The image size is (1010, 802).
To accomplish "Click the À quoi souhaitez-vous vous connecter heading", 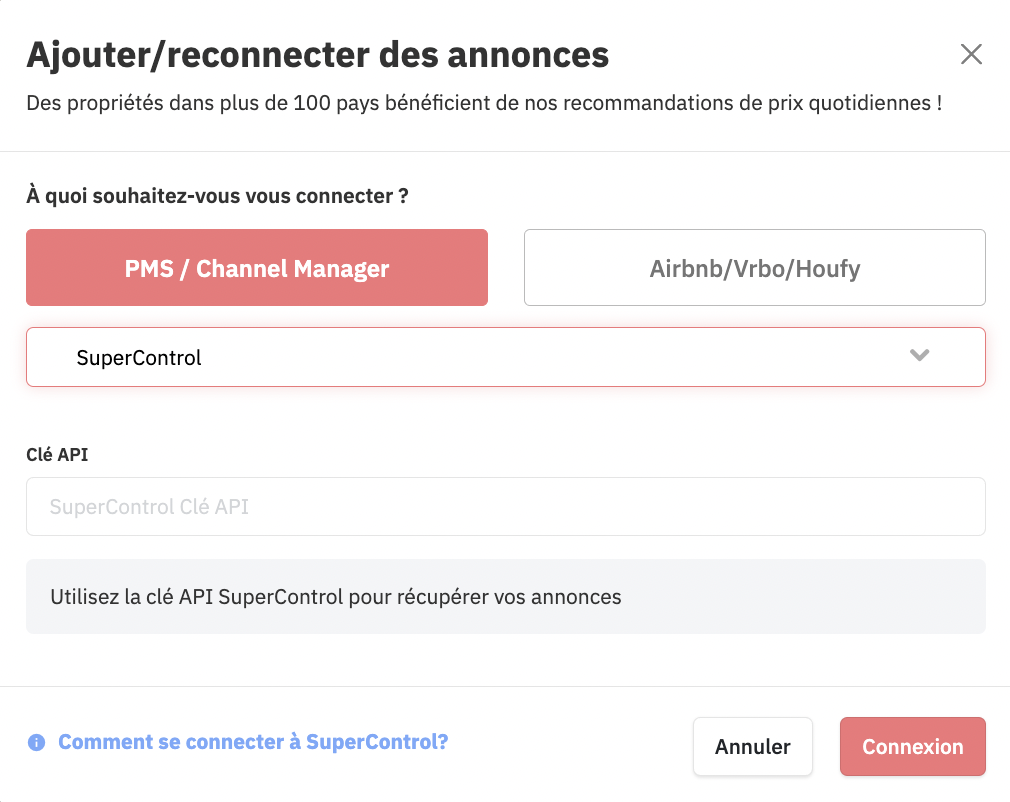I will coord(217,196).
